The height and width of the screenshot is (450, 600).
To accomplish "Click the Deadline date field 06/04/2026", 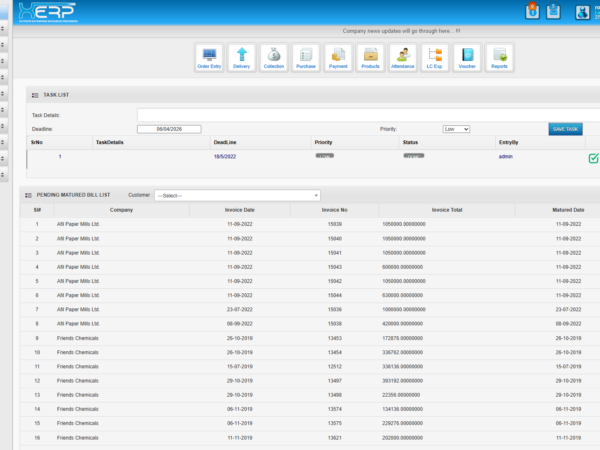I will [169, 129].
